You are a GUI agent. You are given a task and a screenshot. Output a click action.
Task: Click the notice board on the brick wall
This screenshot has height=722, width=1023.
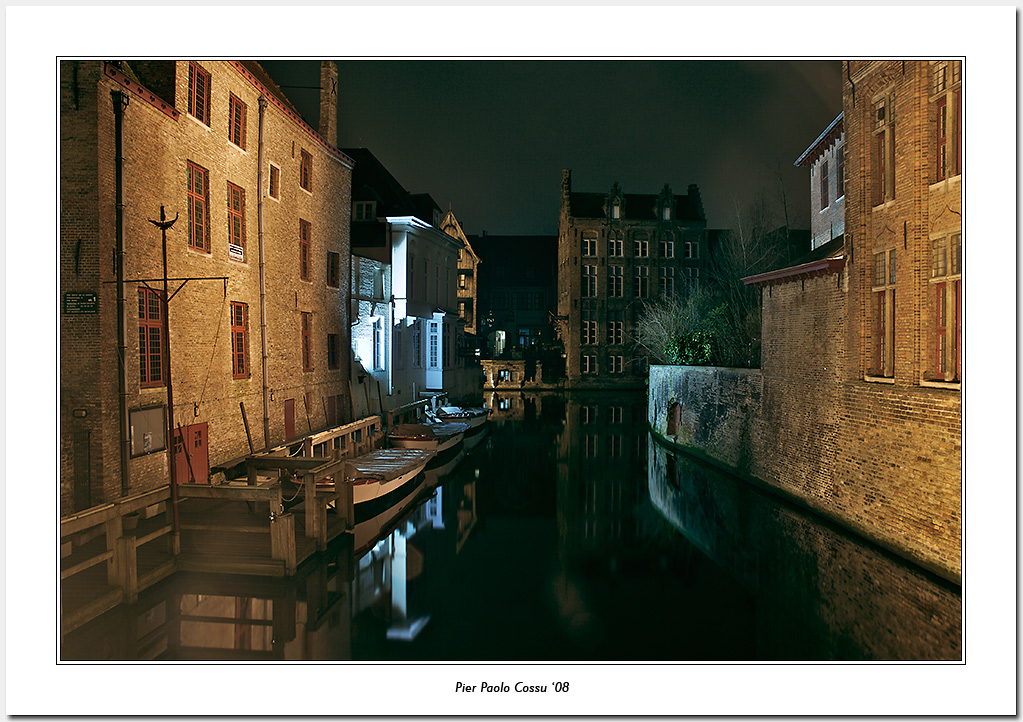[x=146, y=430]
